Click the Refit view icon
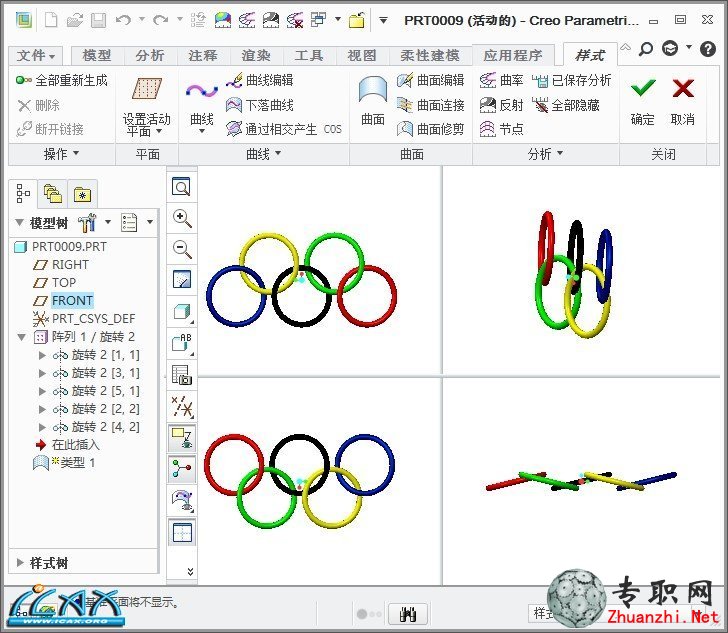728x633 pixels. 182,187
